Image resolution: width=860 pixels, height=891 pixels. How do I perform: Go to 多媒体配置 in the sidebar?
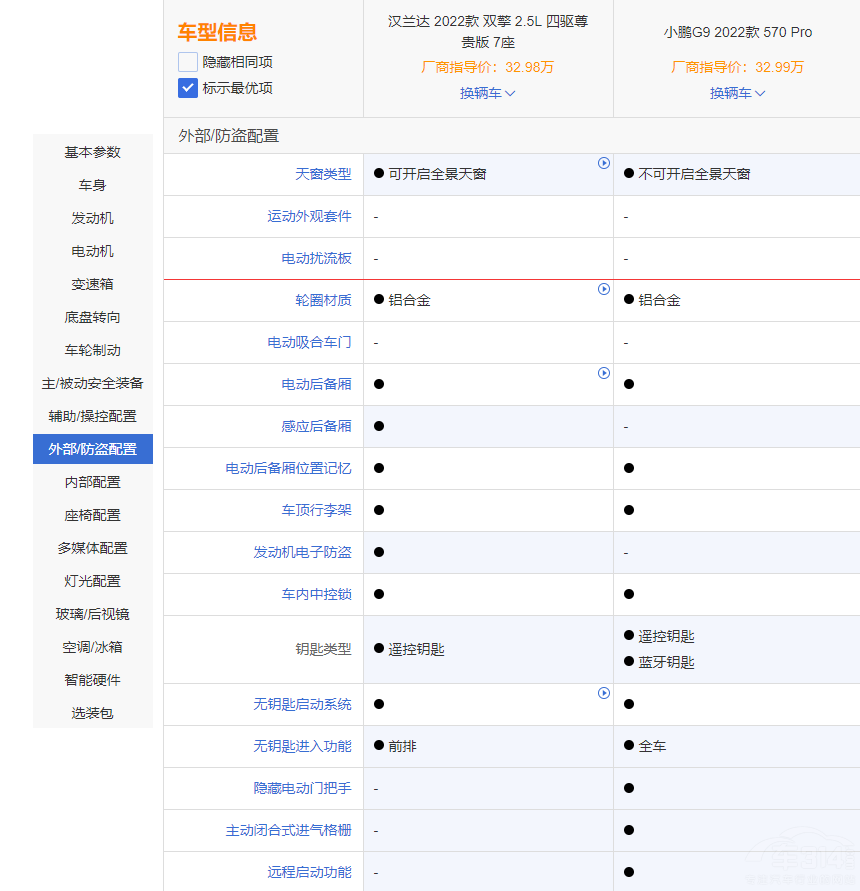(93, 548)
